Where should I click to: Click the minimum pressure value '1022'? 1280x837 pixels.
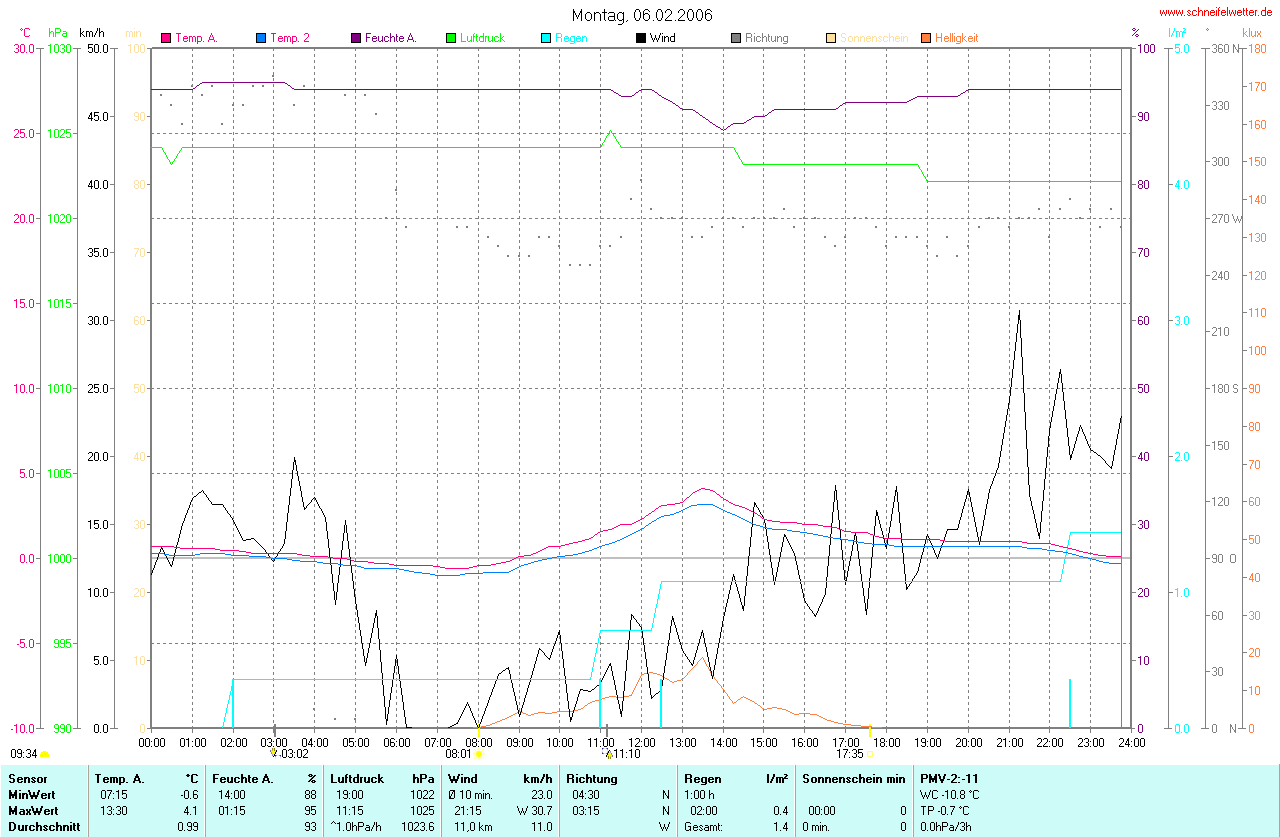[421, 795]
